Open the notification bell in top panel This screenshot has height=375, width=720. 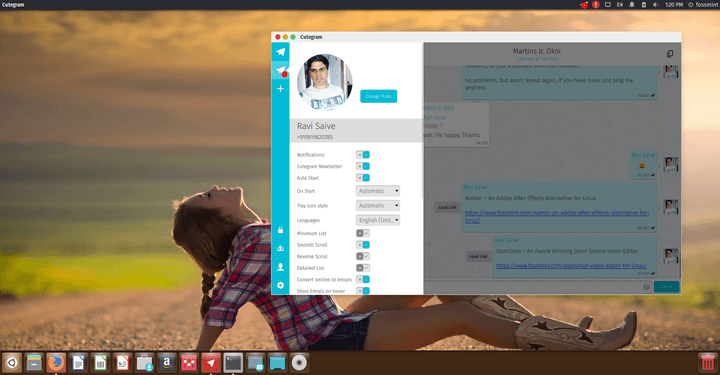632,5
